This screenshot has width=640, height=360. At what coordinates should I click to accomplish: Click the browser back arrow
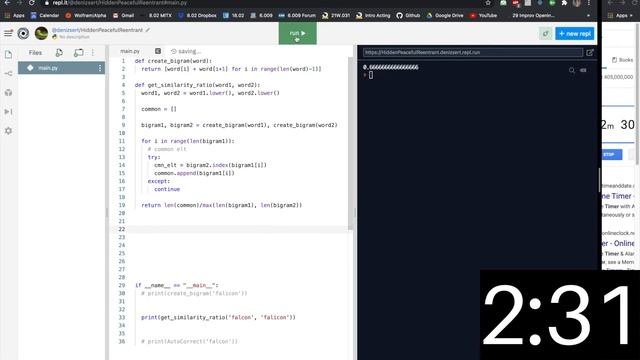[x=7, y=3]
